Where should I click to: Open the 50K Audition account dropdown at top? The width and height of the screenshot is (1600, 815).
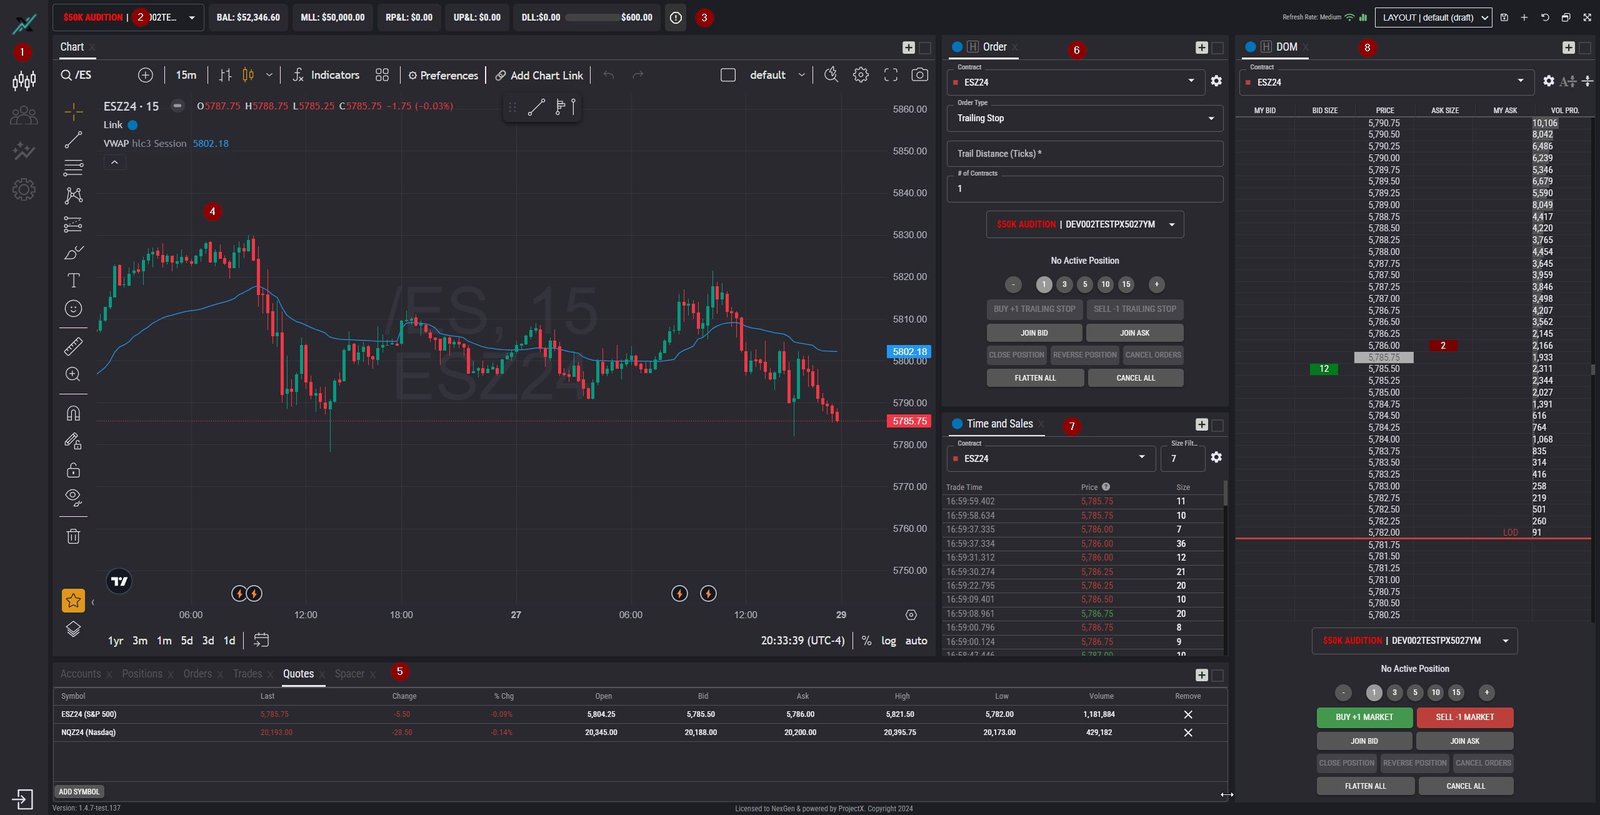[128, 17]
